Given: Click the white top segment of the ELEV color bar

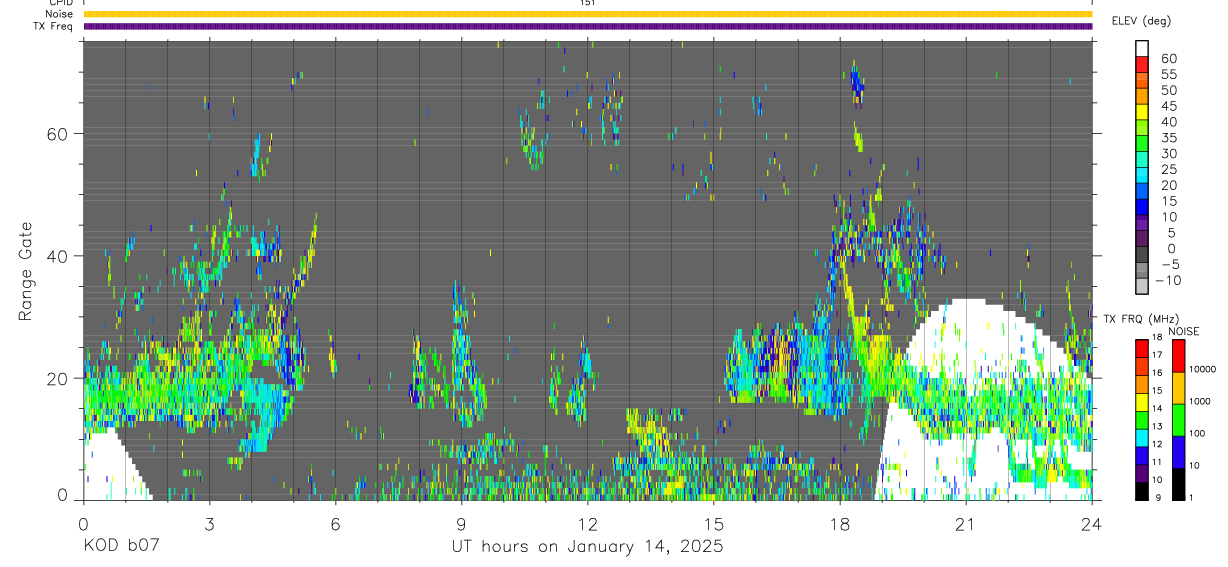Looking at the screenshot, I should click(x=1142, y=49).
